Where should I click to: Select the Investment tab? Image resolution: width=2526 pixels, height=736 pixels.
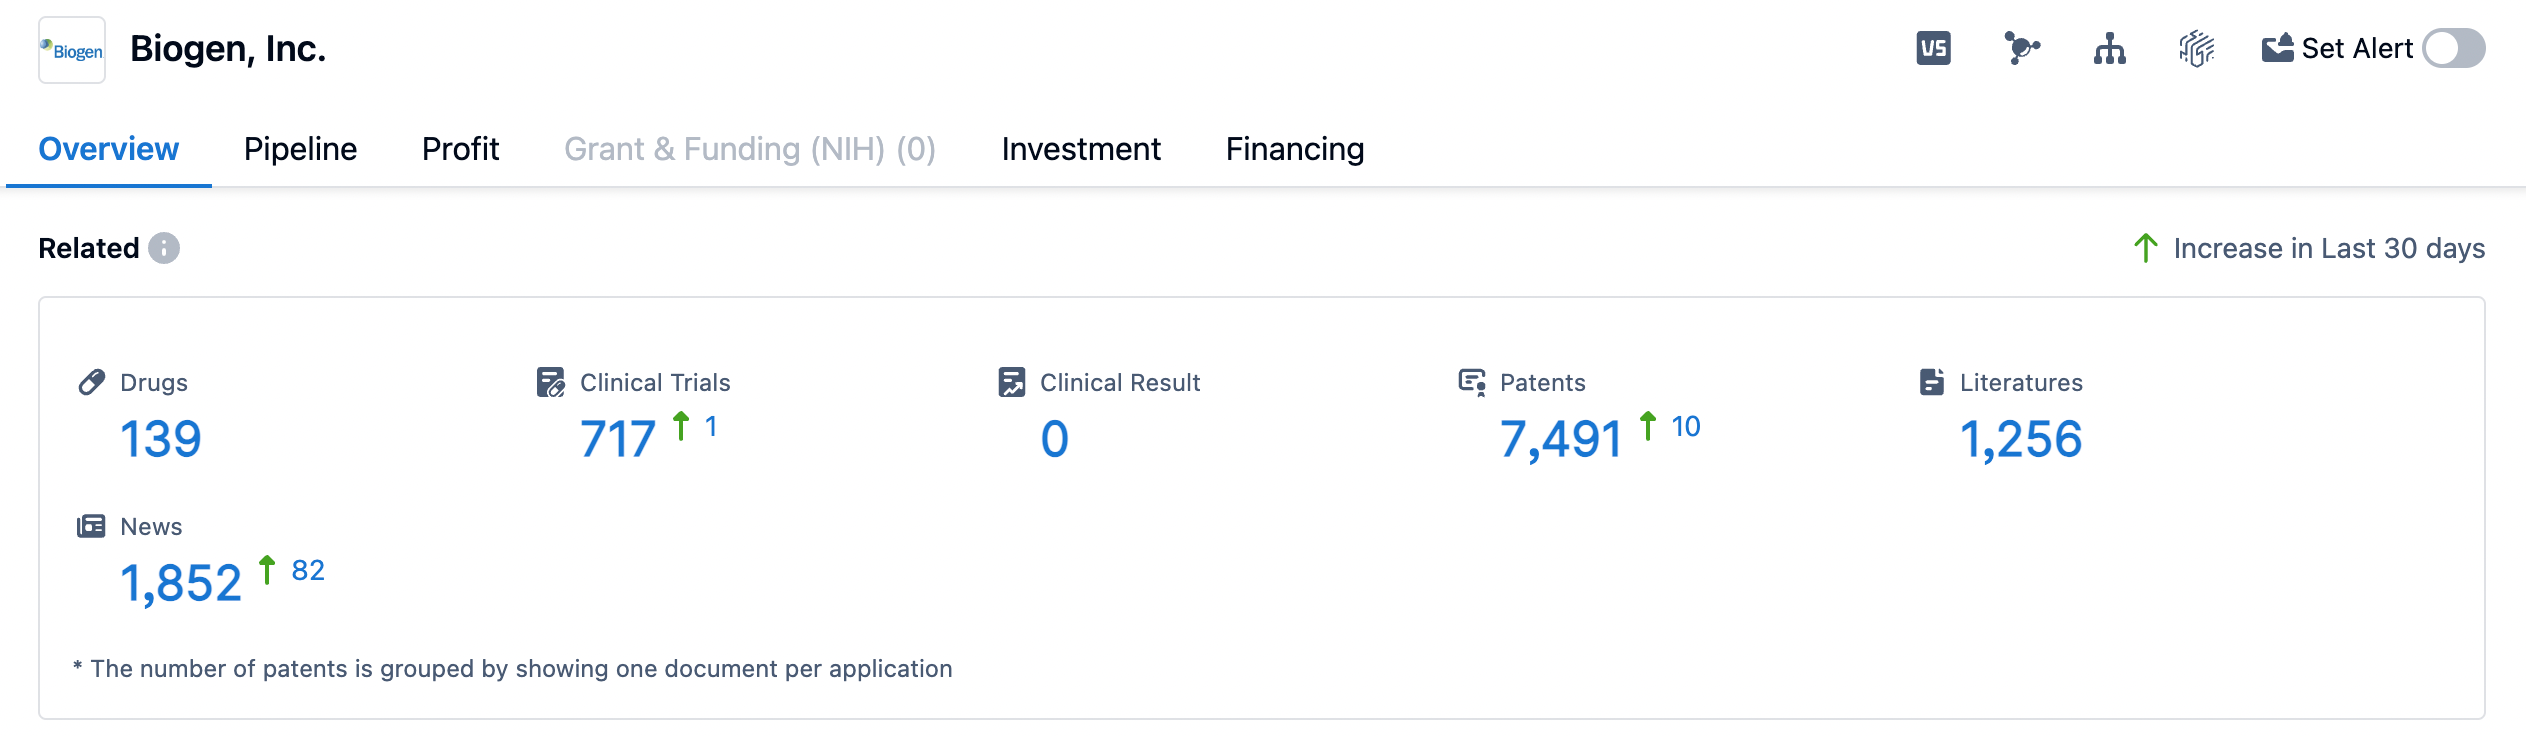coord(1081,149)
